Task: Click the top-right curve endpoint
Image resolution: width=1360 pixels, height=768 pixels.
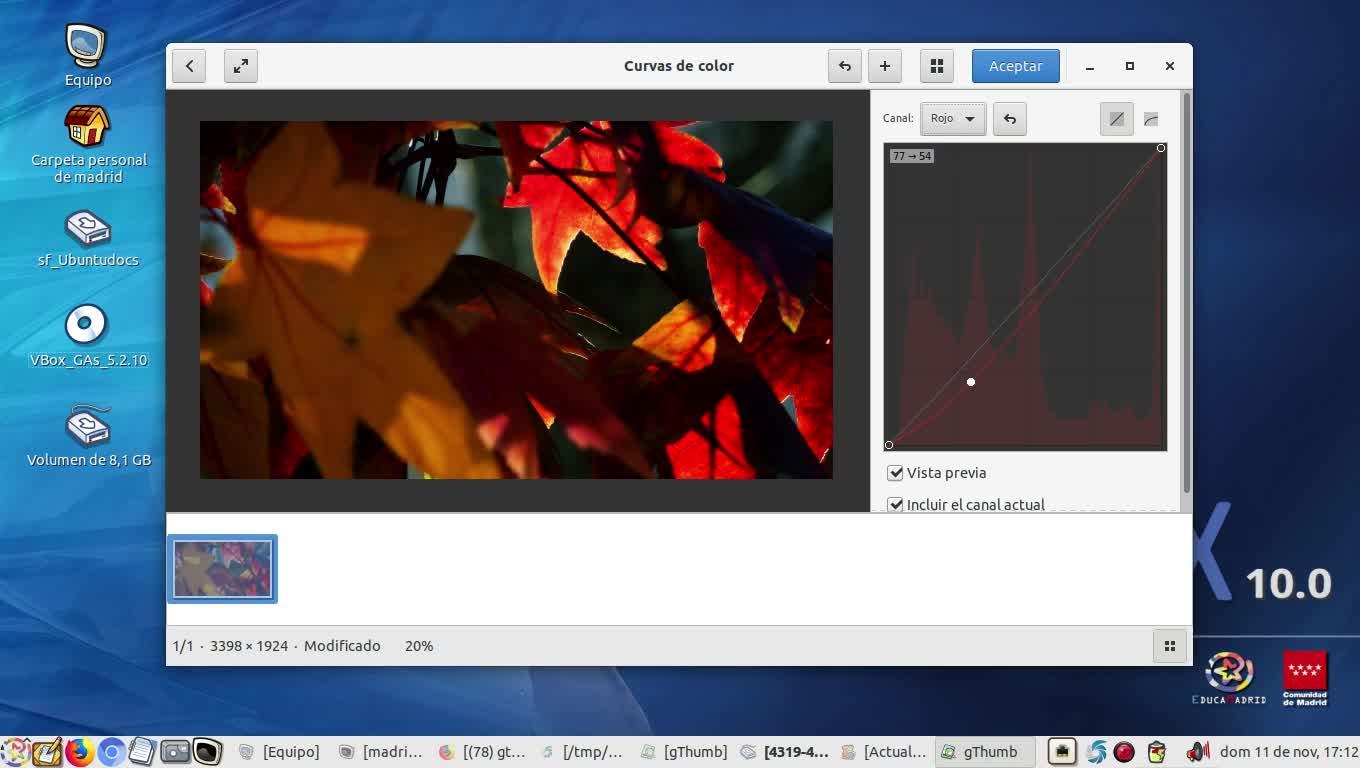Action: click(1161, 148)
